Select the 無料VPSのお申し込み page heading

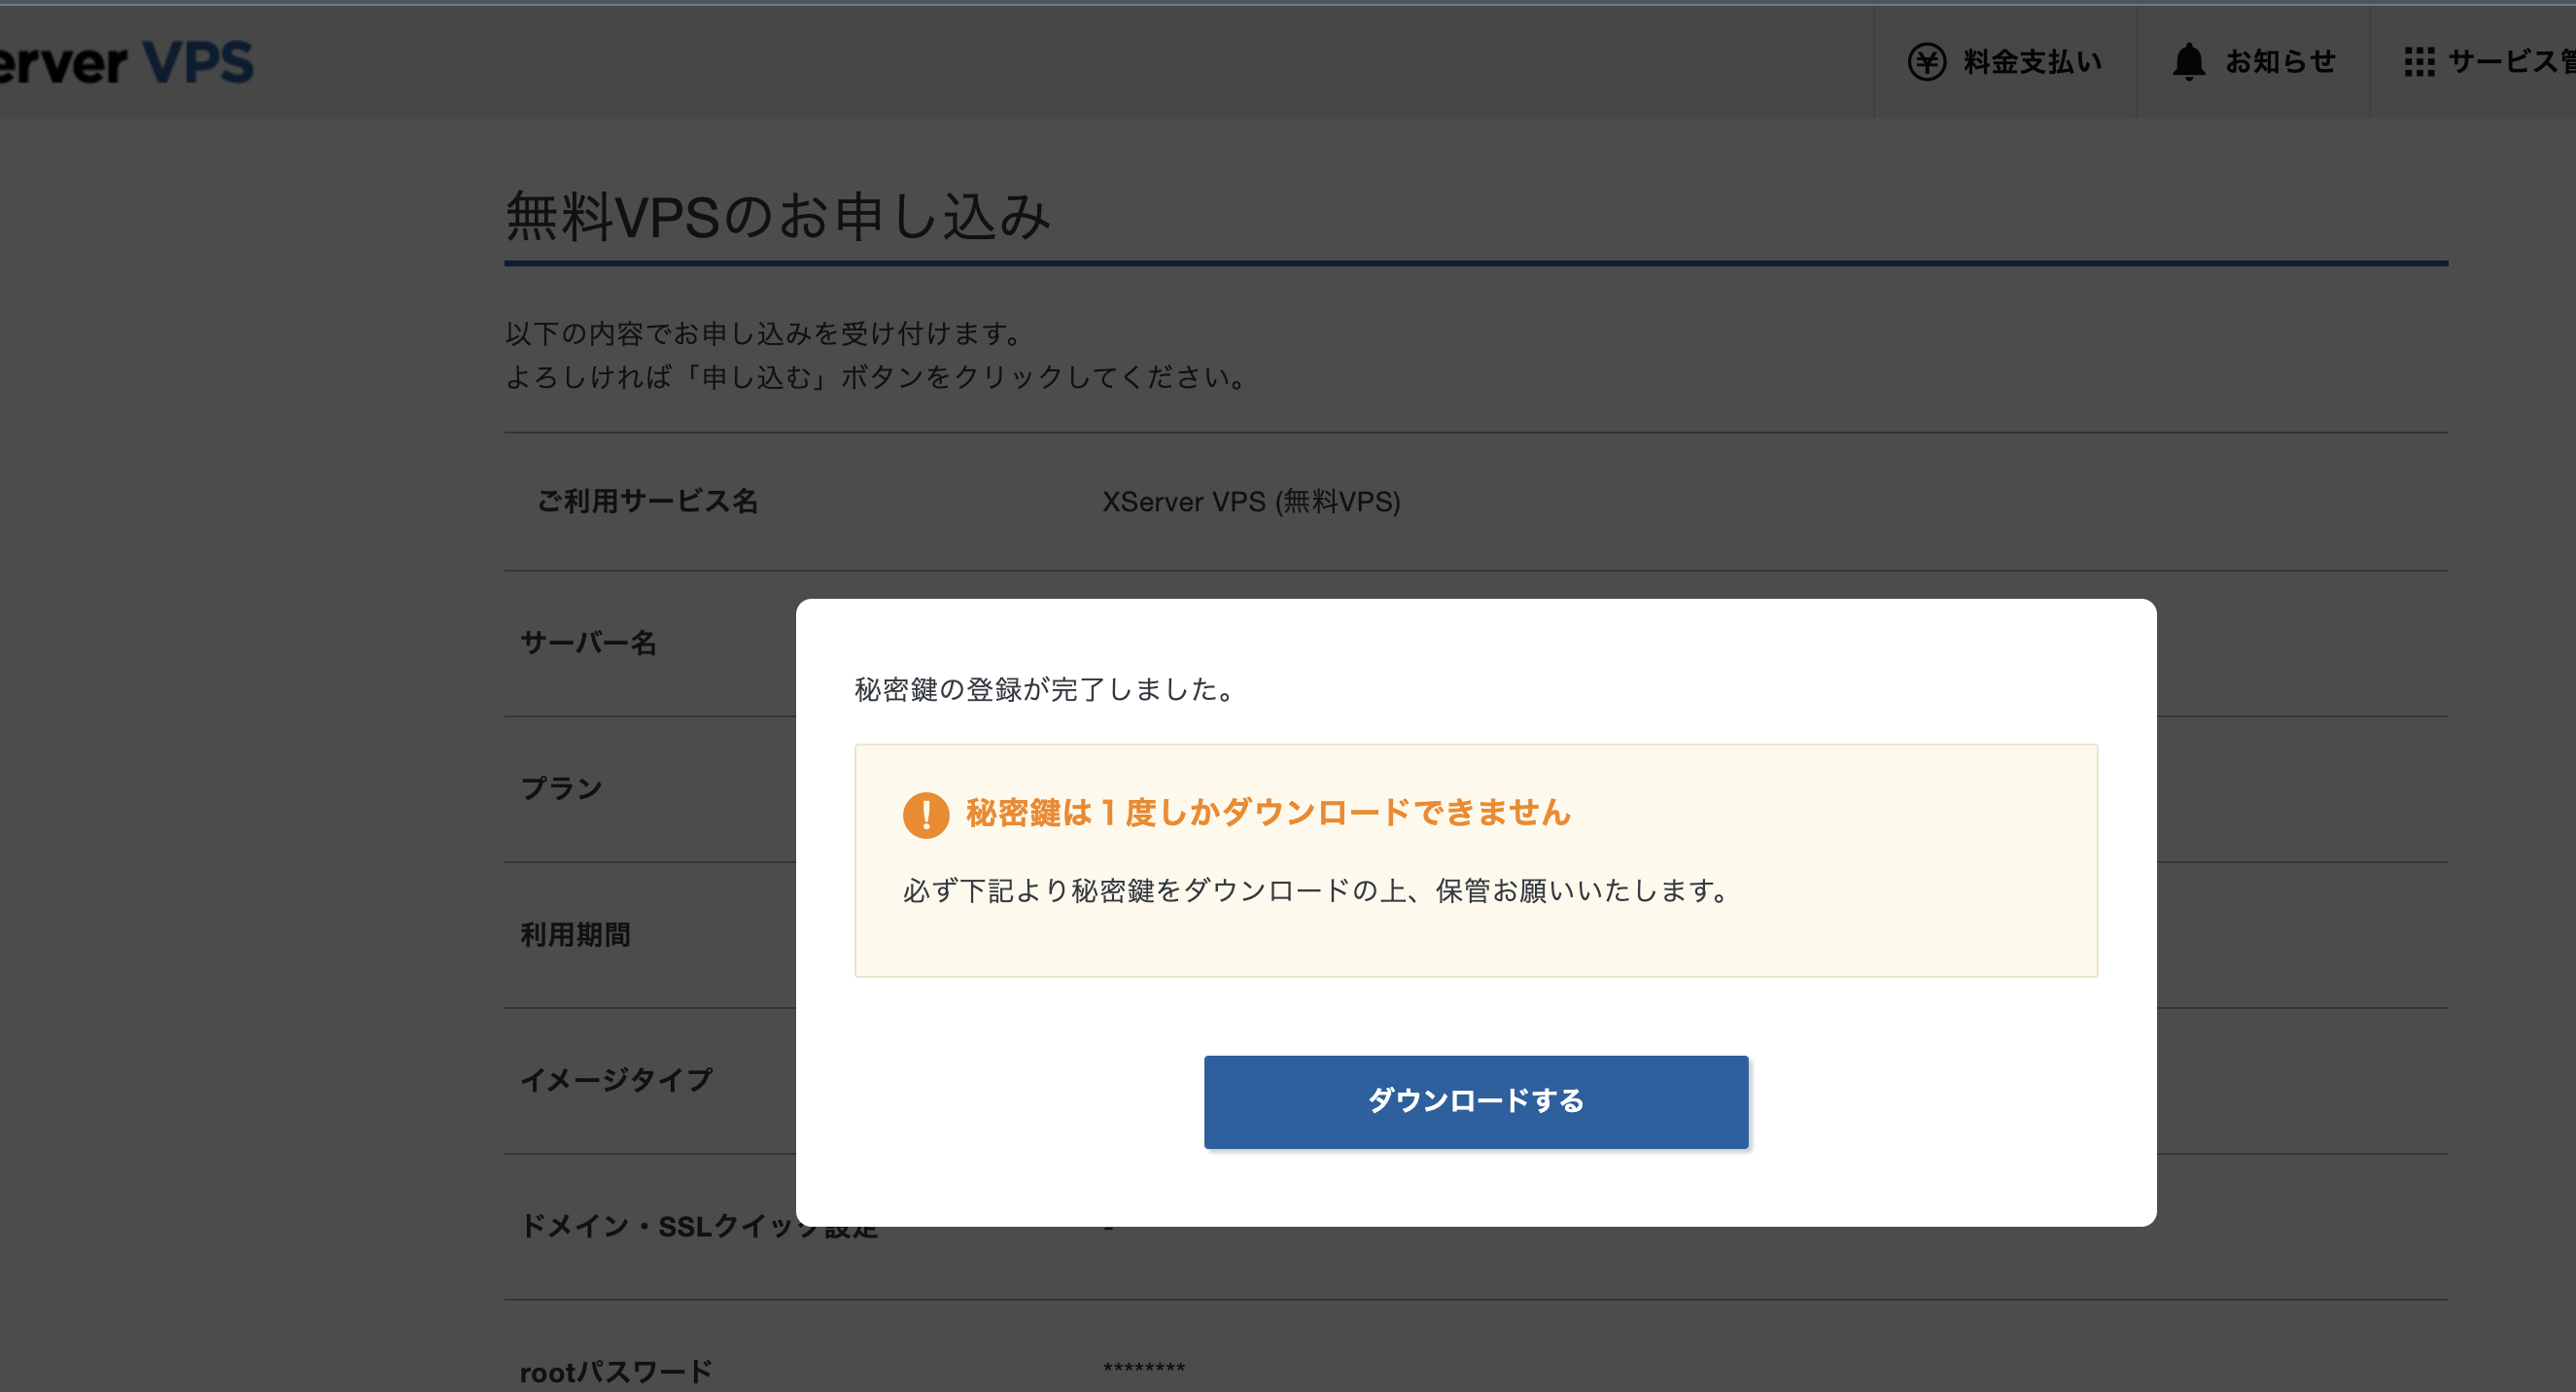(778, 218)
